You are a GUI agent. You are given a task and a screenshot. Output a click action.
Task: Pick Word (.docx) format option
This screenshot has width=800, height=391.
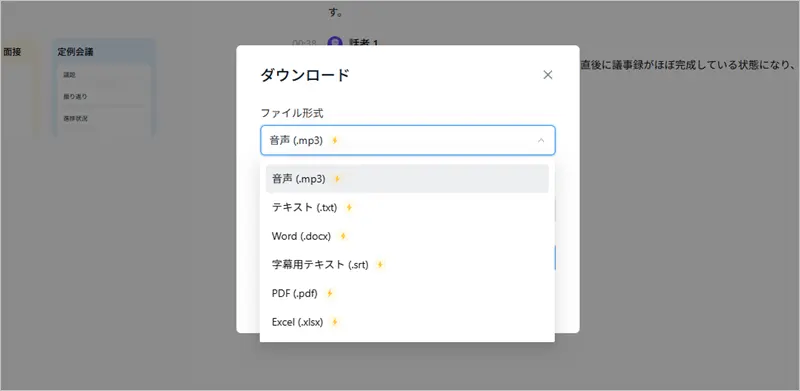tap(407, 236)
